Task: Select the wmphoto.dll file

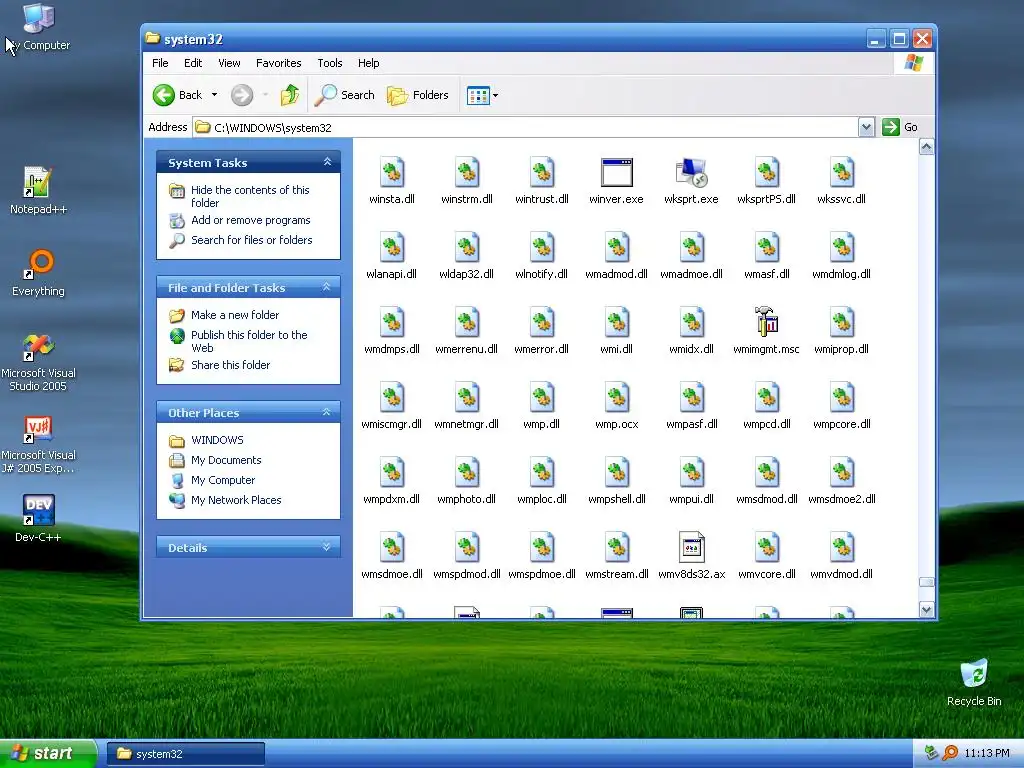Action: [x=466, y=481]
